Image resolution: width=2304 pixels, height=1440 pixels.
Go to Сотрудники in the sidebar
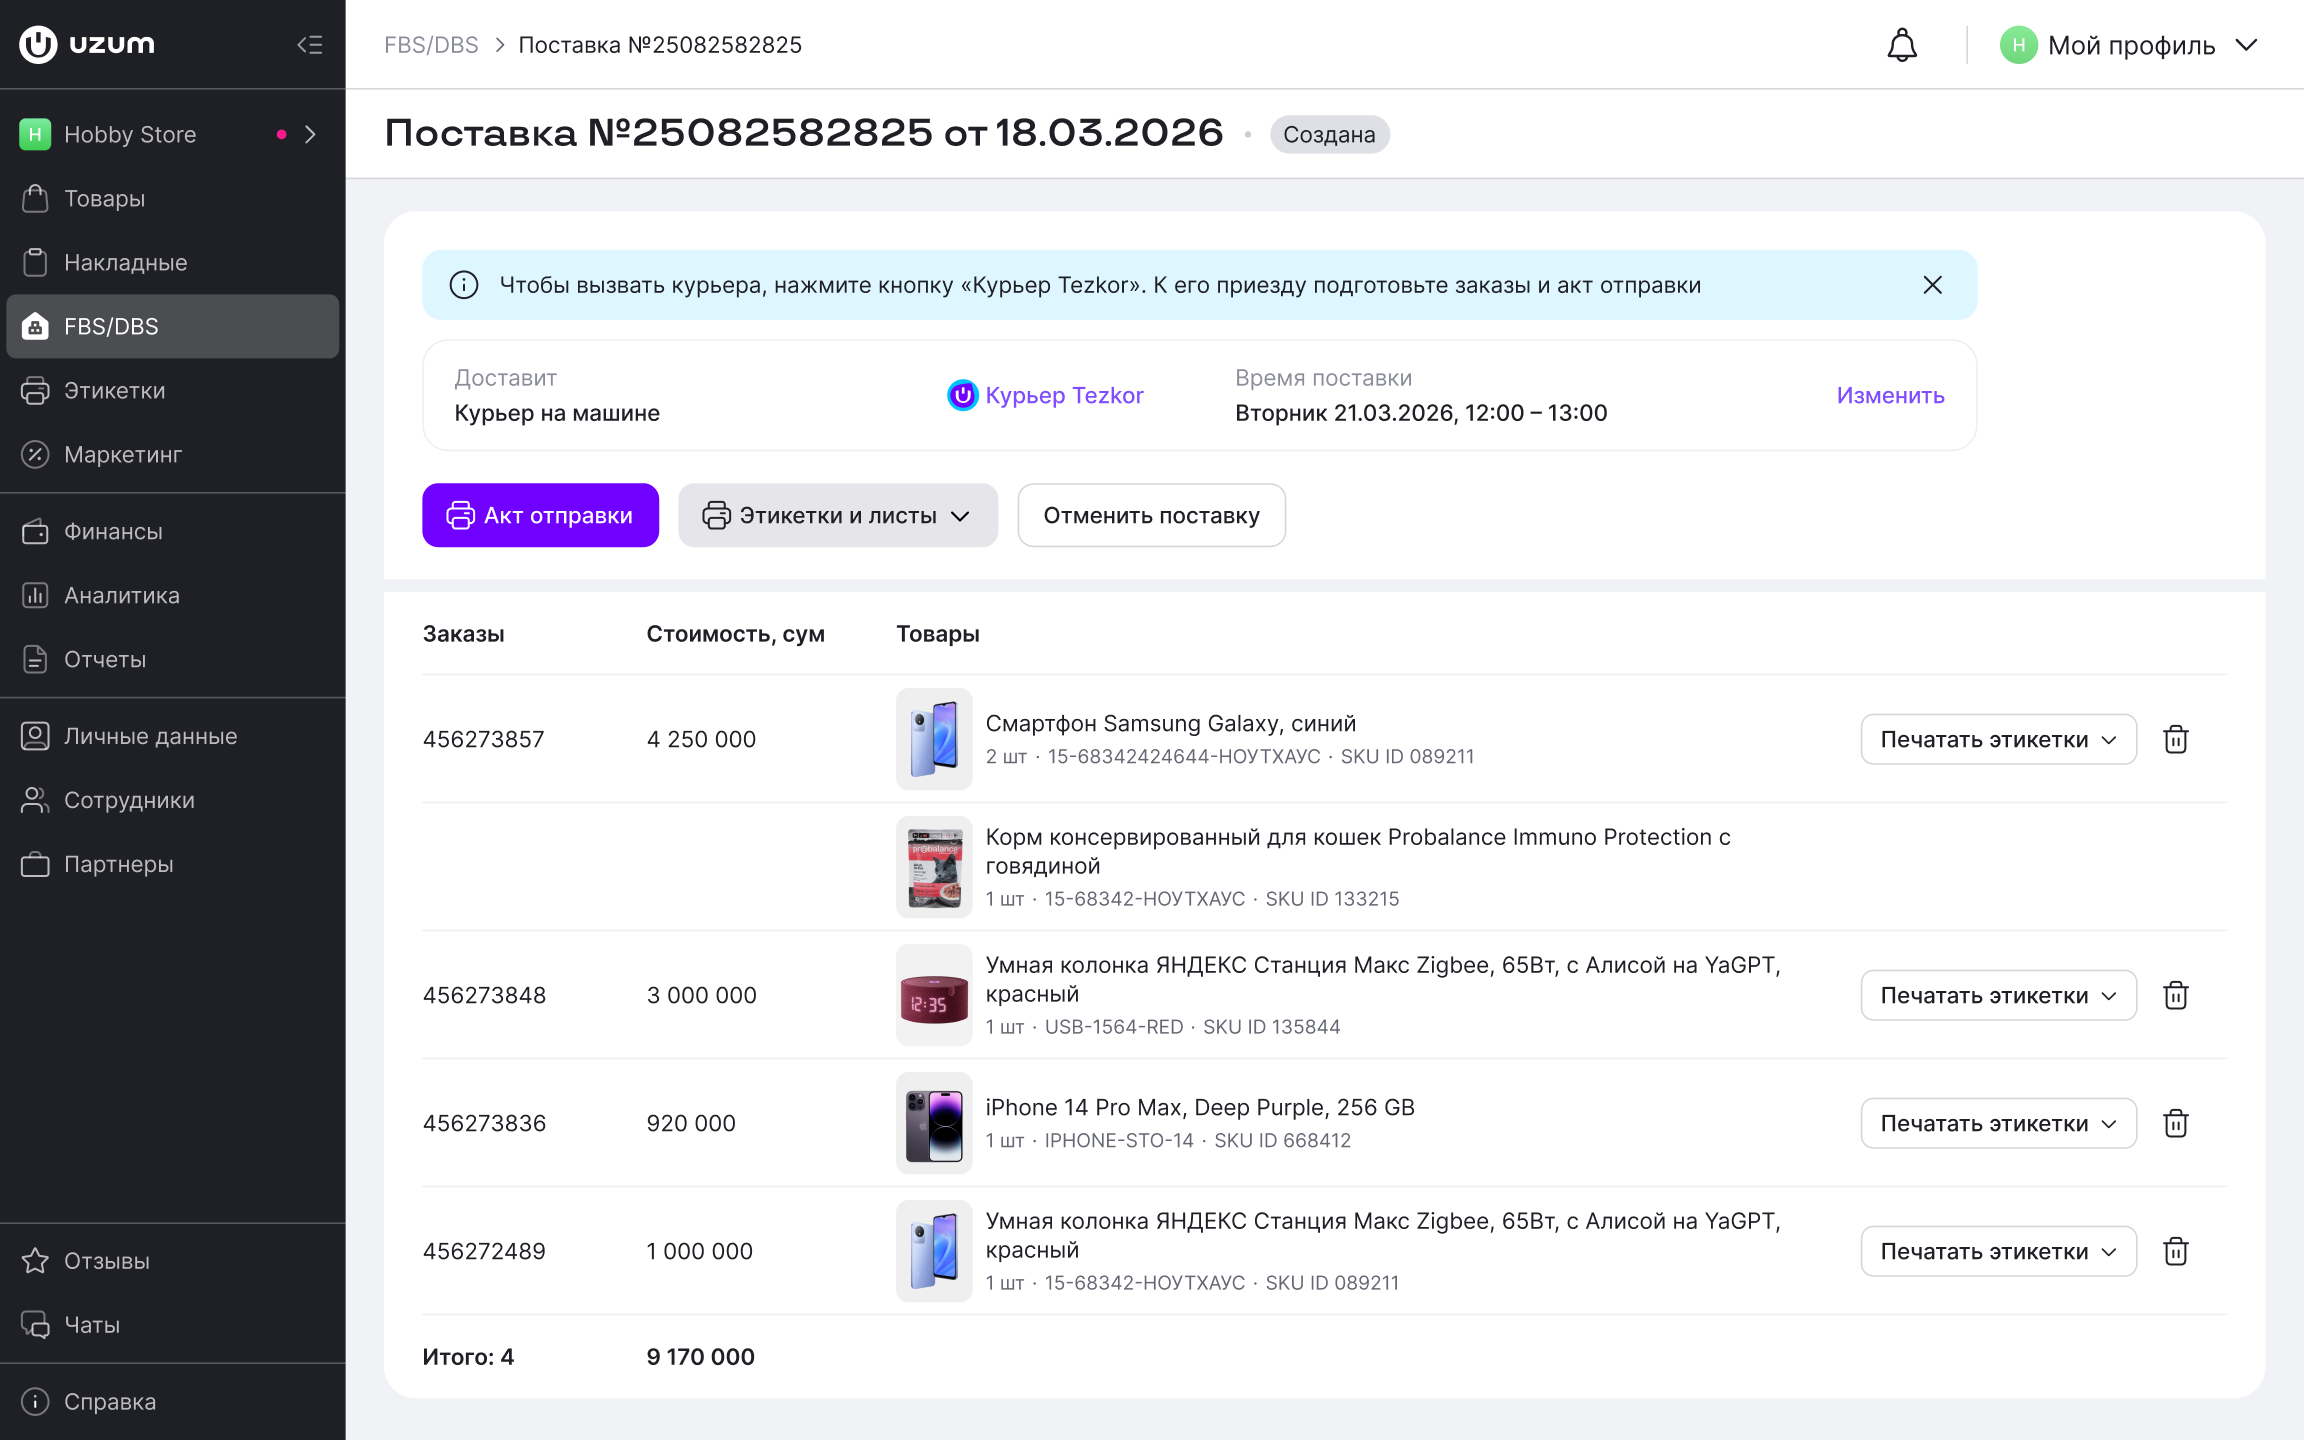point(172,800)
